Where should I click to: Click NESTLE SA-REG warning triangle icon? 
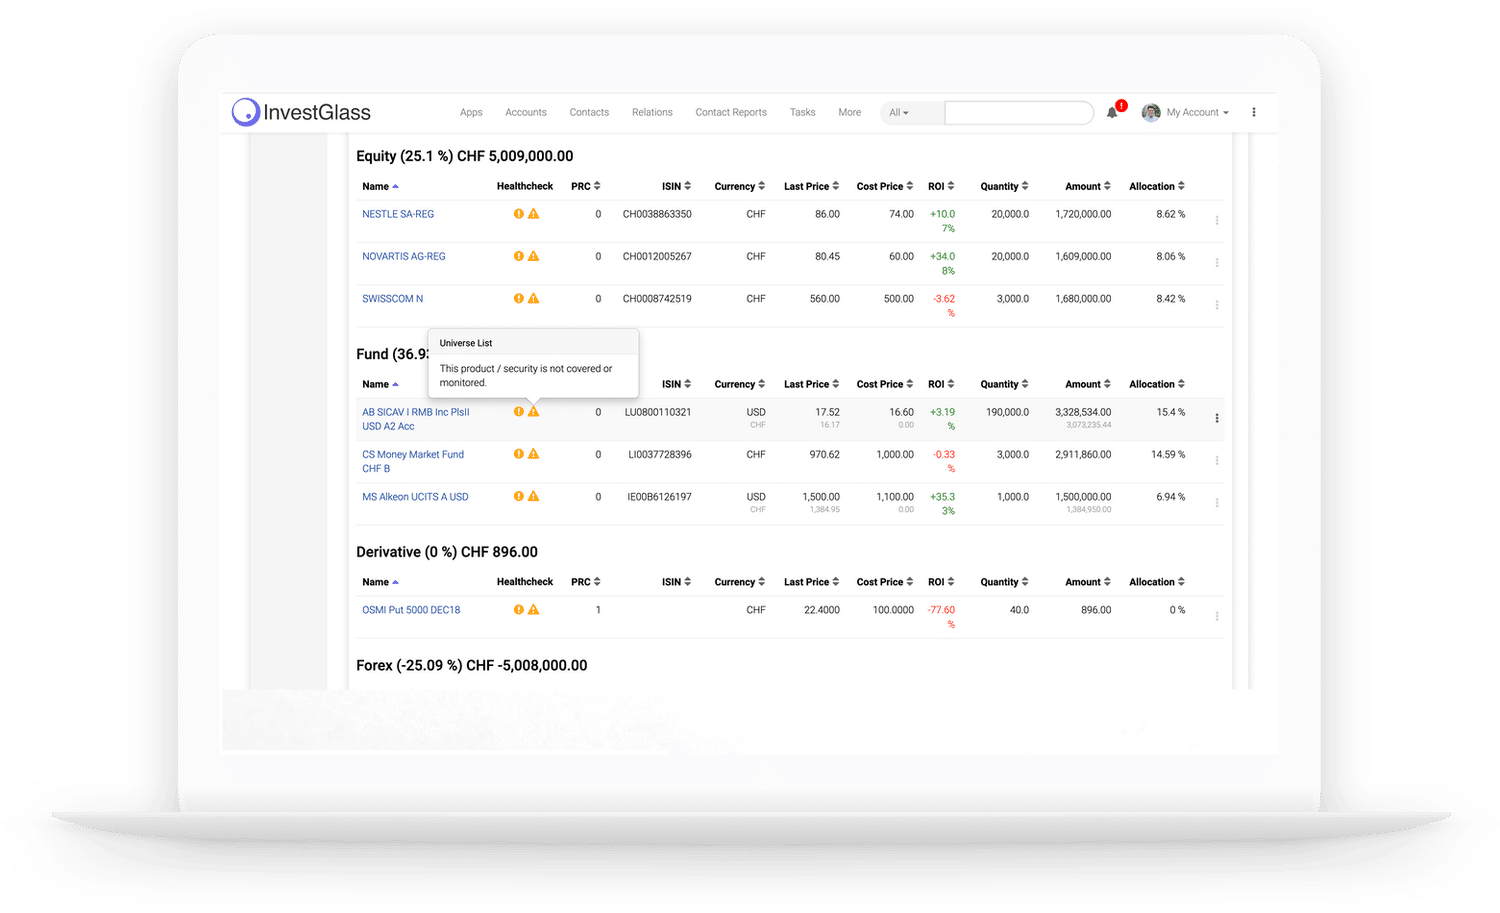(x=534, y=214)
